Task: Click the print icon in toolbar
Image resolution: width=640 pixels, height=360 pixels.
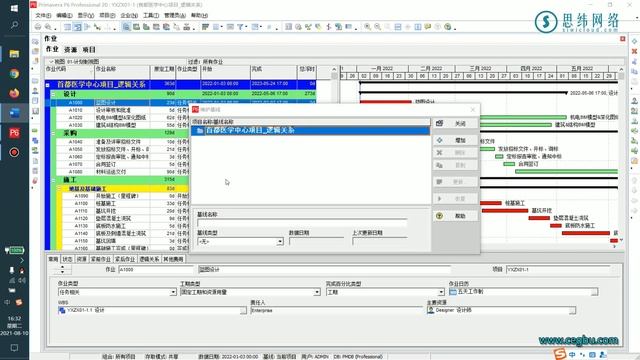Action: 38,27
